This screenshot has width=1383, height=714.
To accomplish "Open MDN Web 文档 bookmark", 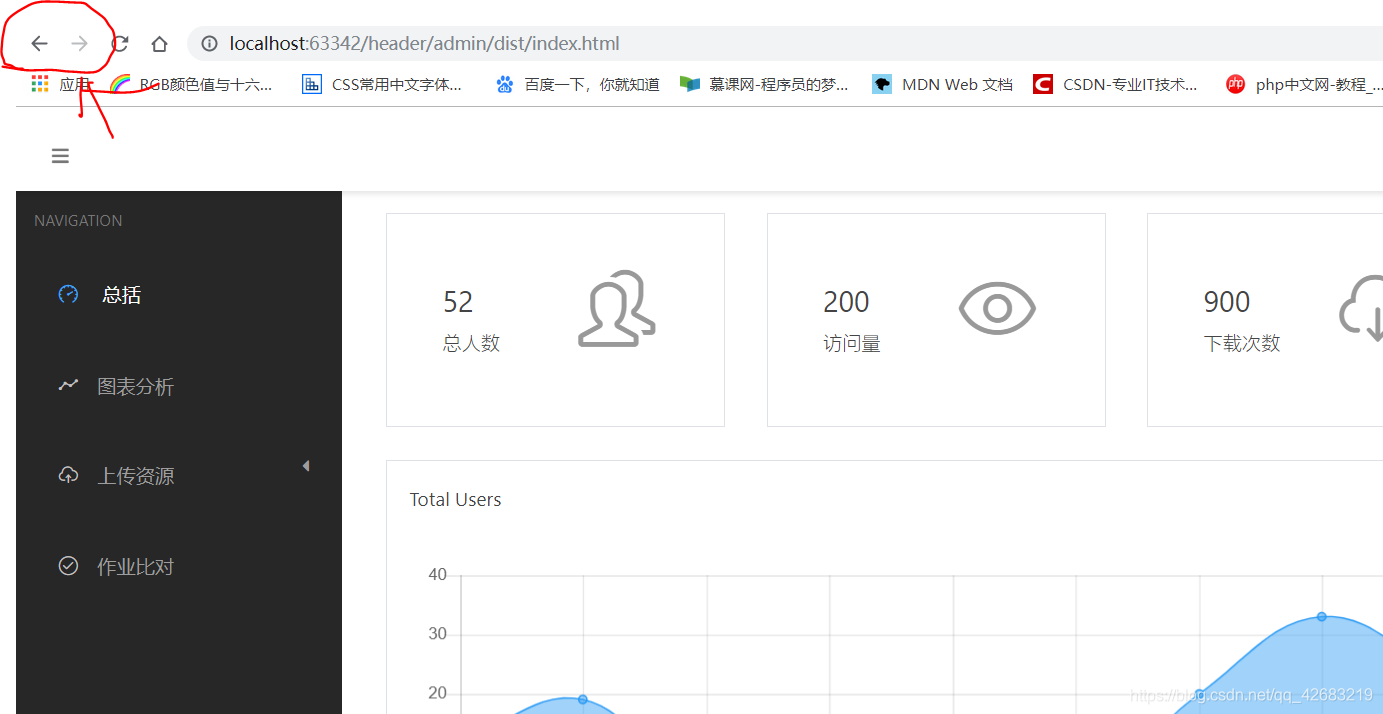I will (943, 84).
